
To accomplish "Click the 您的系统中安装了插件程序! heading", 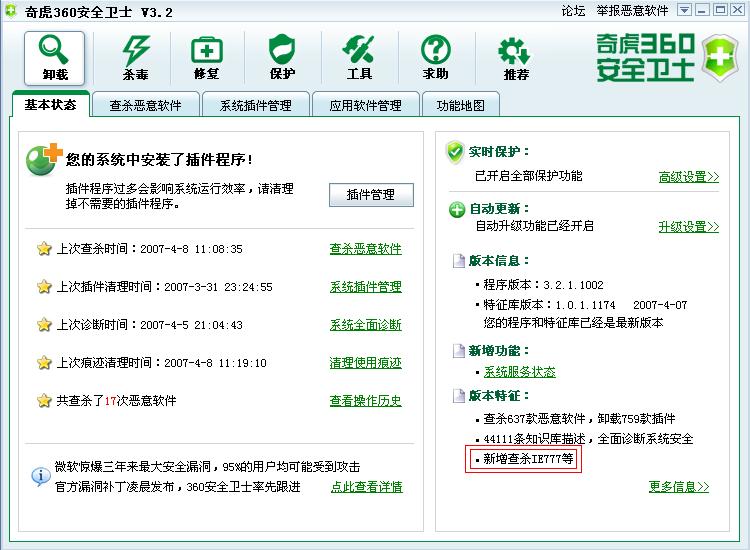I will 159,159.
